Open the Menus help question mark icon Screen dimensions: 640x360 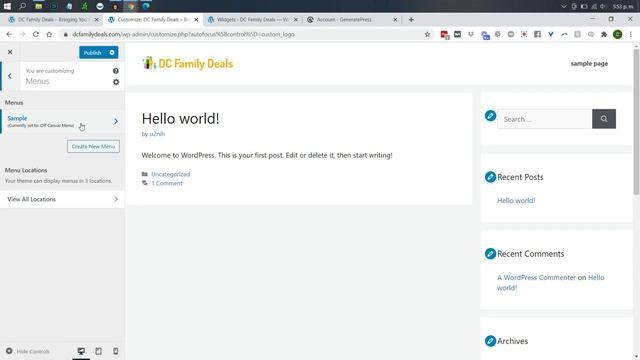coord(116,71)
